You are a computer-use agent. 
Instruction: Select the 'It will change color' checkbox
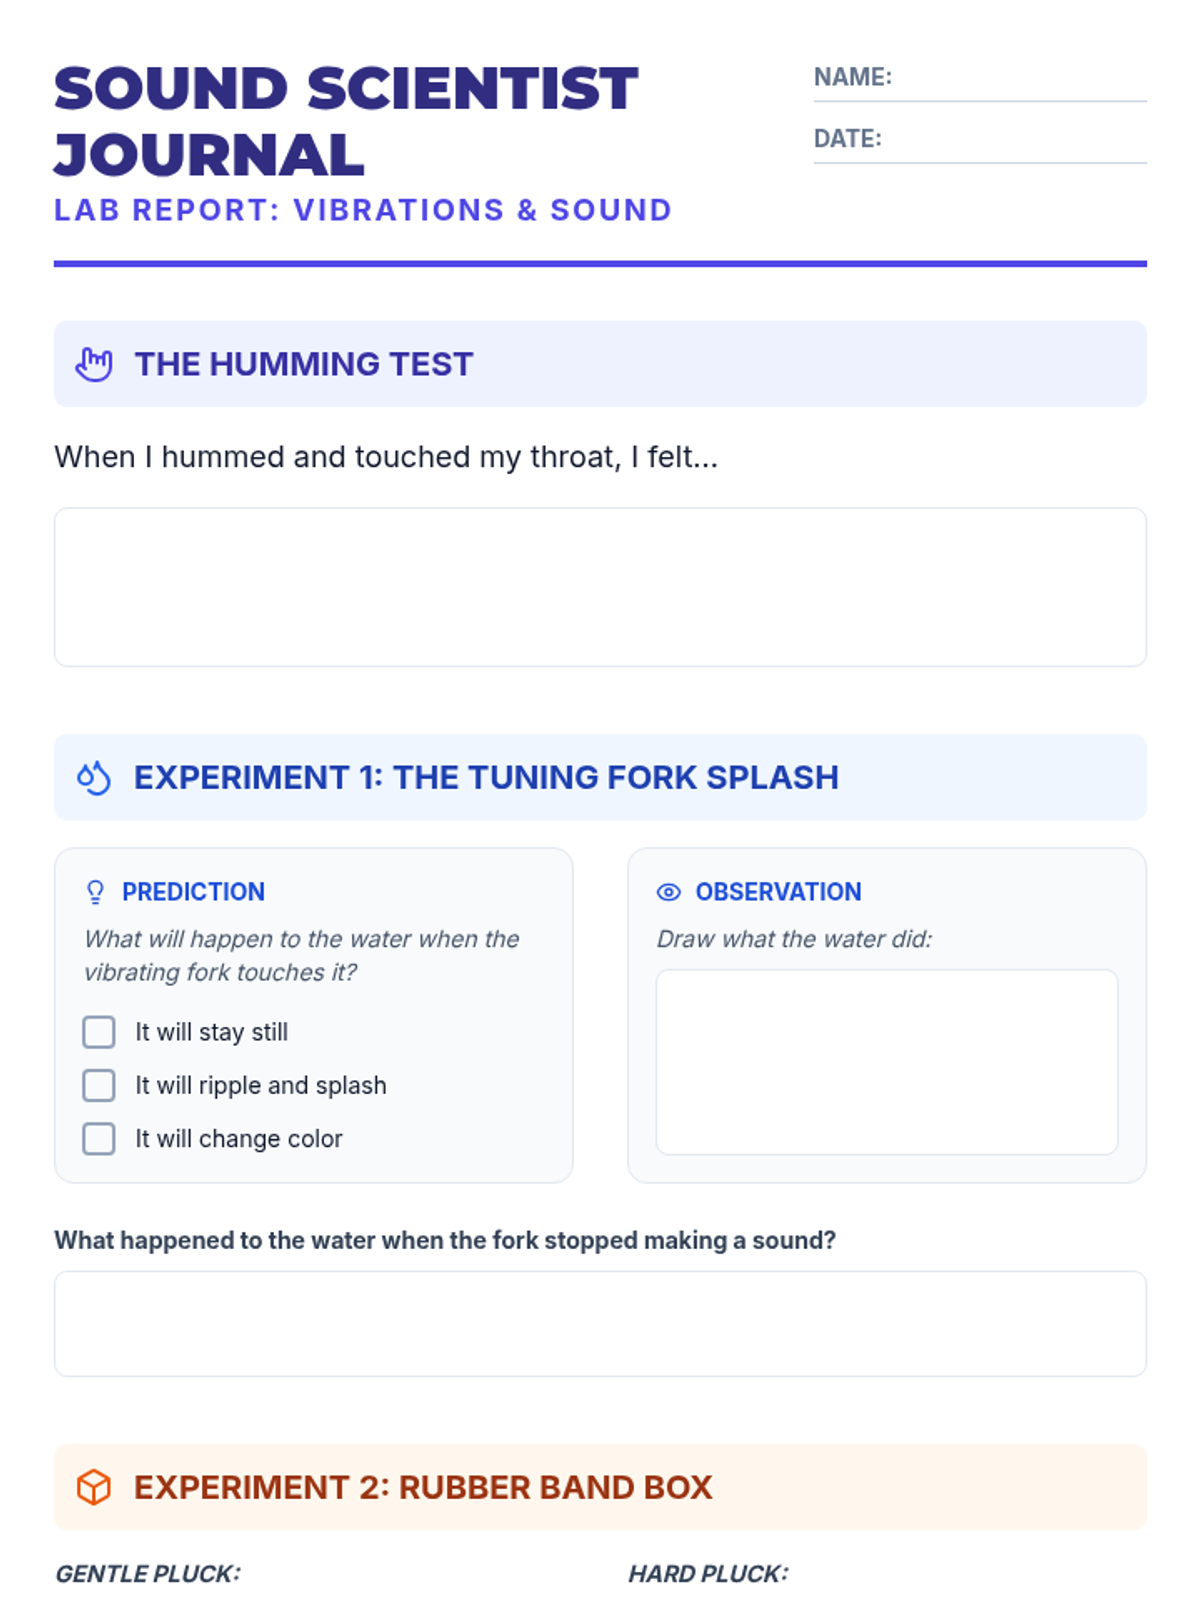99,1139
